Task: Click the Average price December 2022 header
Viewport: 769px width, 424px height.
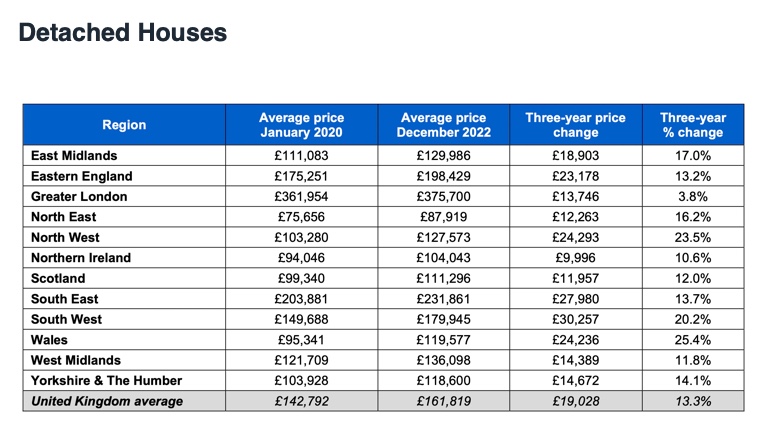Action: 444,125
